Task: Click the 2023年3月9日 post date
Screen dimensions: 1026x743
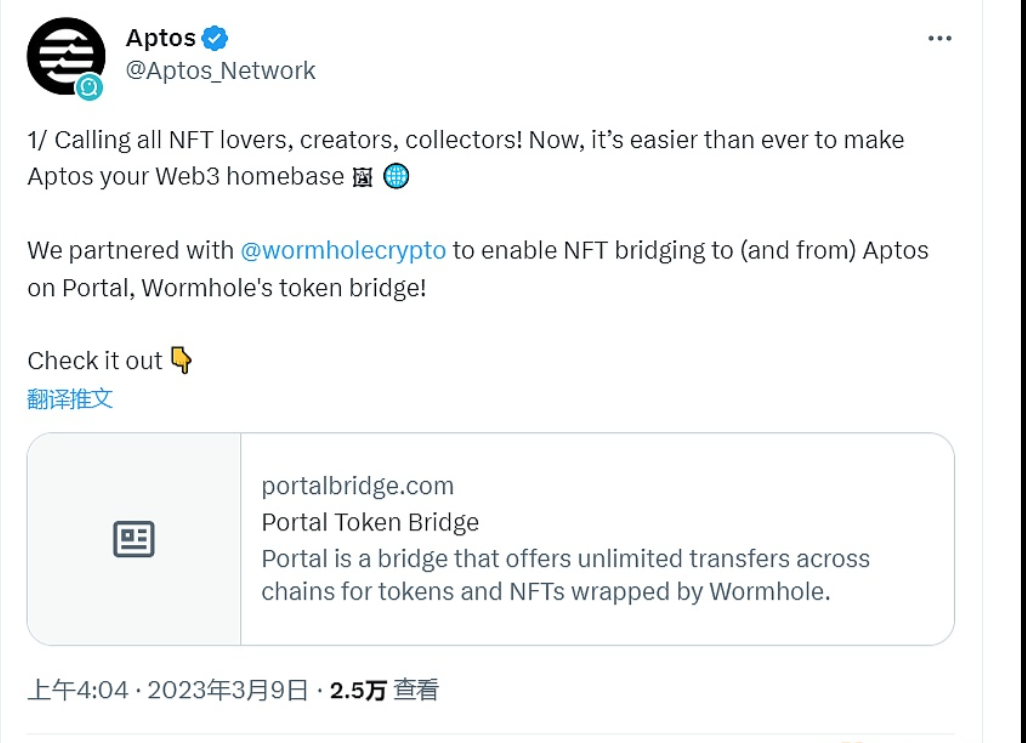Action: tap(228, 690)
